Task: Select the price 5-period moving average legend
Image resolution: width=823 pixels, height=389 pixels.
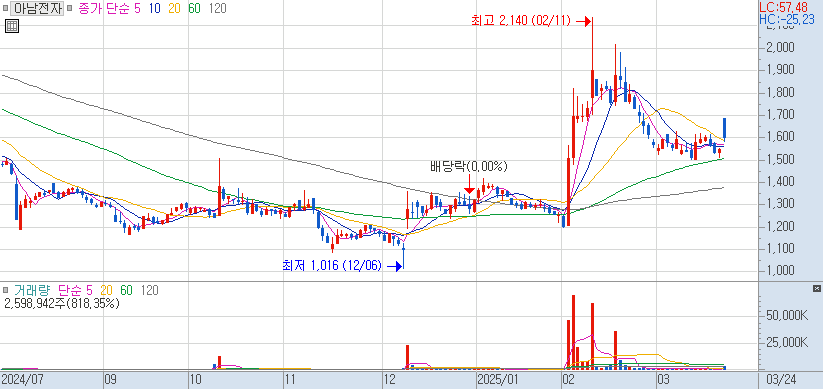Action: [x=138, y=8]
